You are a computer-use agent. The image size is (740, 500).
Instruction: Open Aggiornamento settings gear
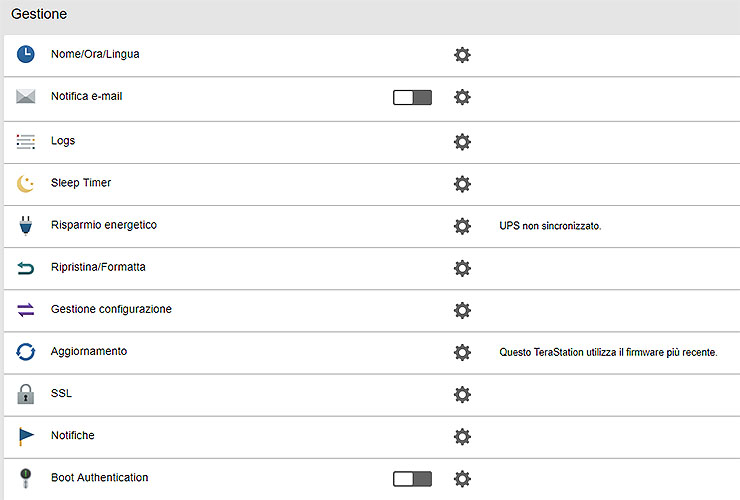(x=462, y=352)
